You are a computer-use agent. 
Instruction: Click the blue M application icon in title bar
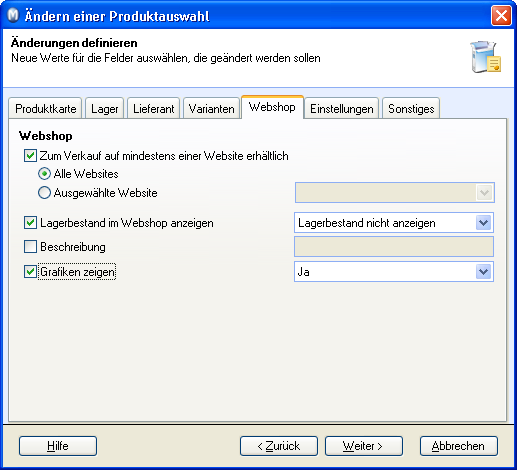(x=13, y=16)
